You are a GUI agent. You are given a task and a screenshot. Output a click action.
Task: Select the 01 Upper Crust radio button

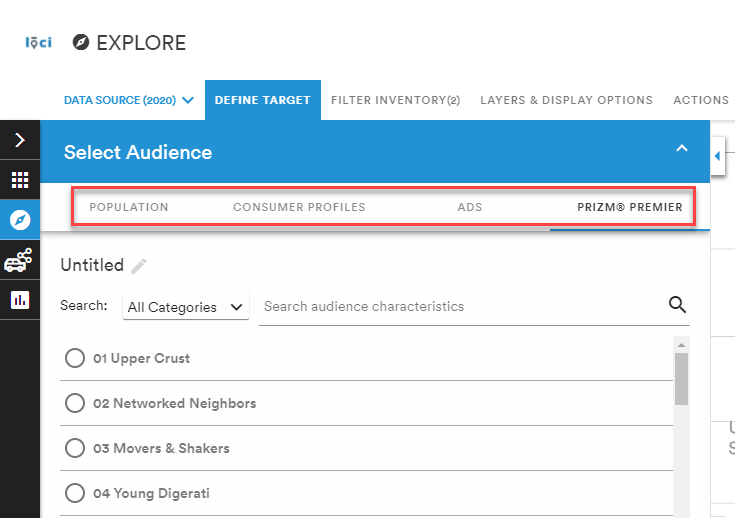point(75,358)
